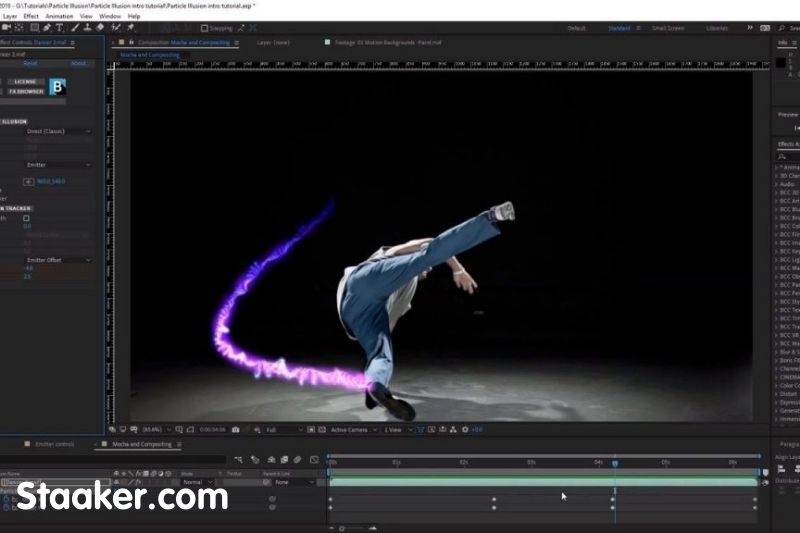Open the Normal blending mode dropdown

(x=197, y=483)
